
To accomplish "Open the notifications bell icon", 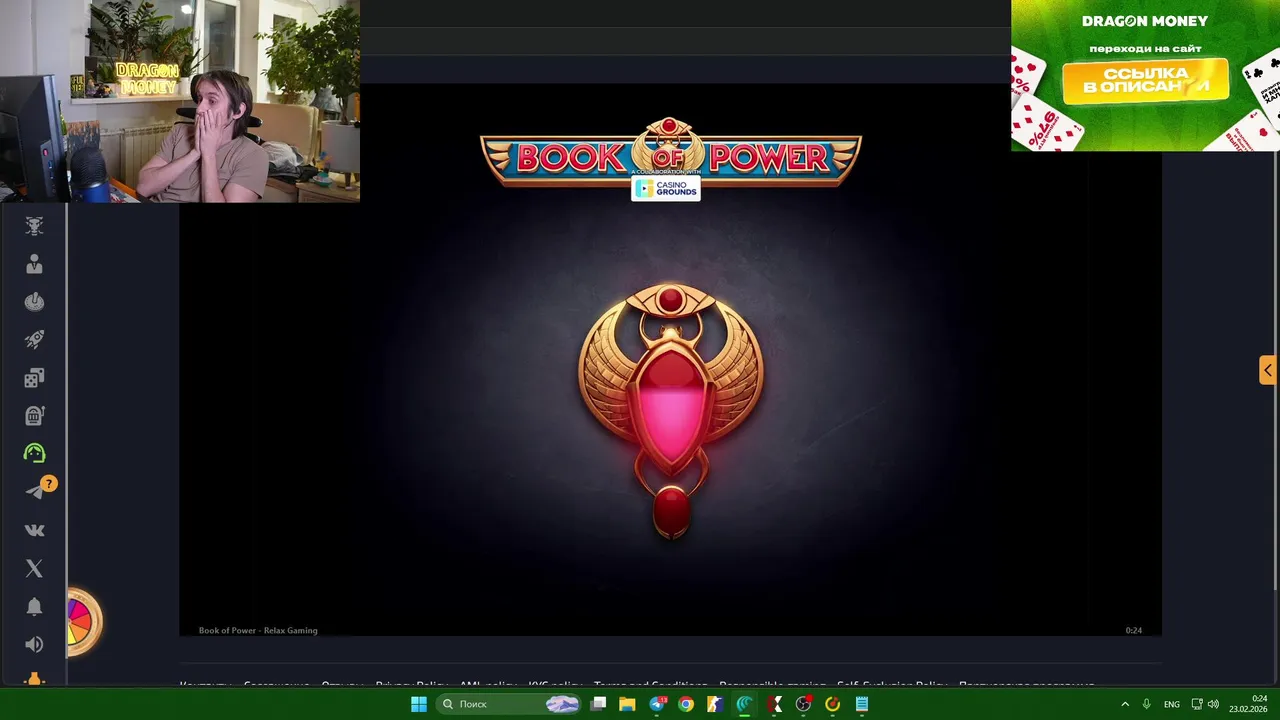I will click(x=34, y=607).
